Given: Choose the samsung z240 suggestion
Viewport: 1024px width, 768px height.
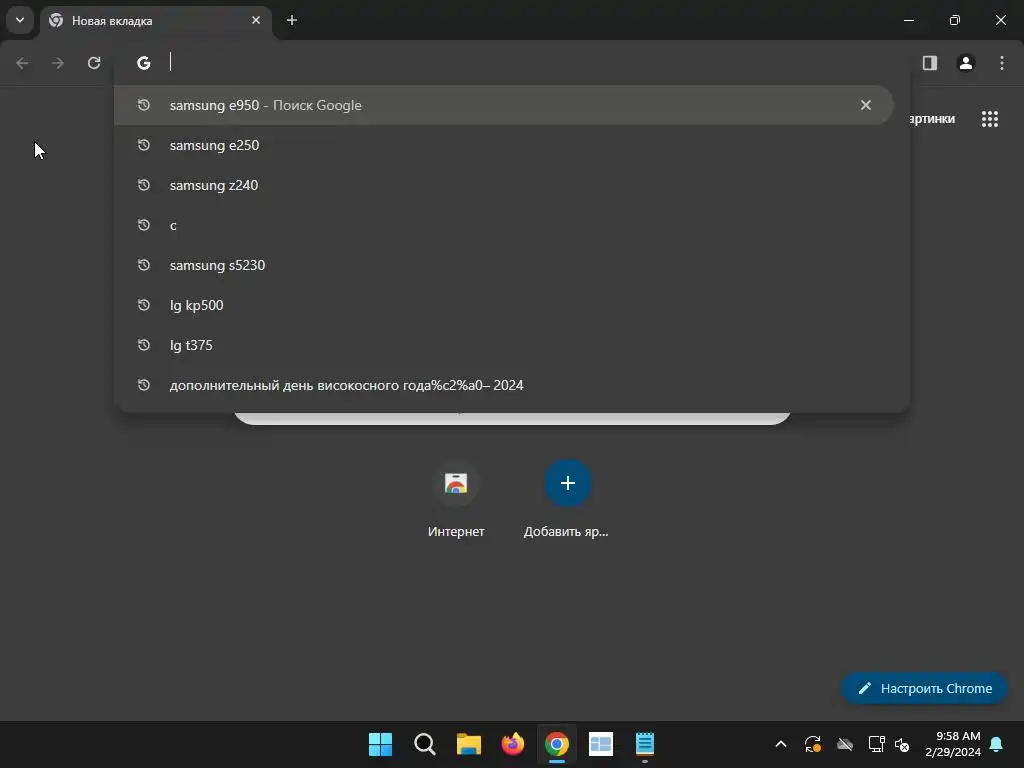Looking at the screenshot, I should 504,185.
